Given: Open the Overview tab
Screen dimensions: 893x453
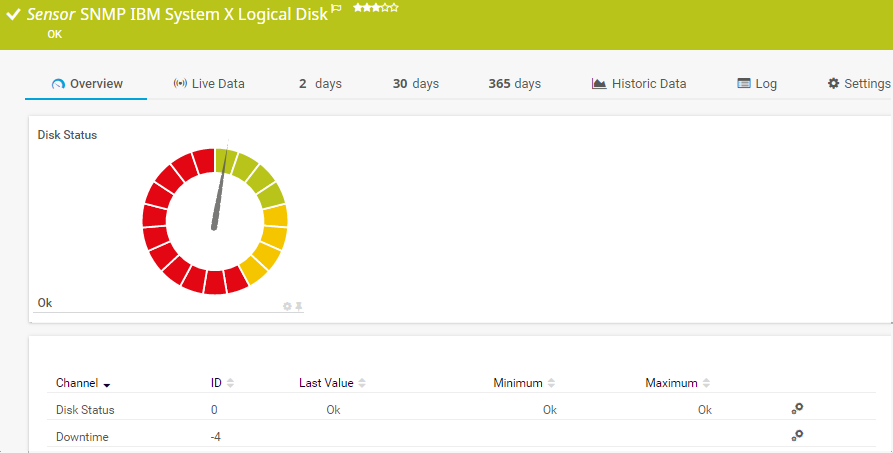Looking at the screenshot, I should tap(86, 84).
